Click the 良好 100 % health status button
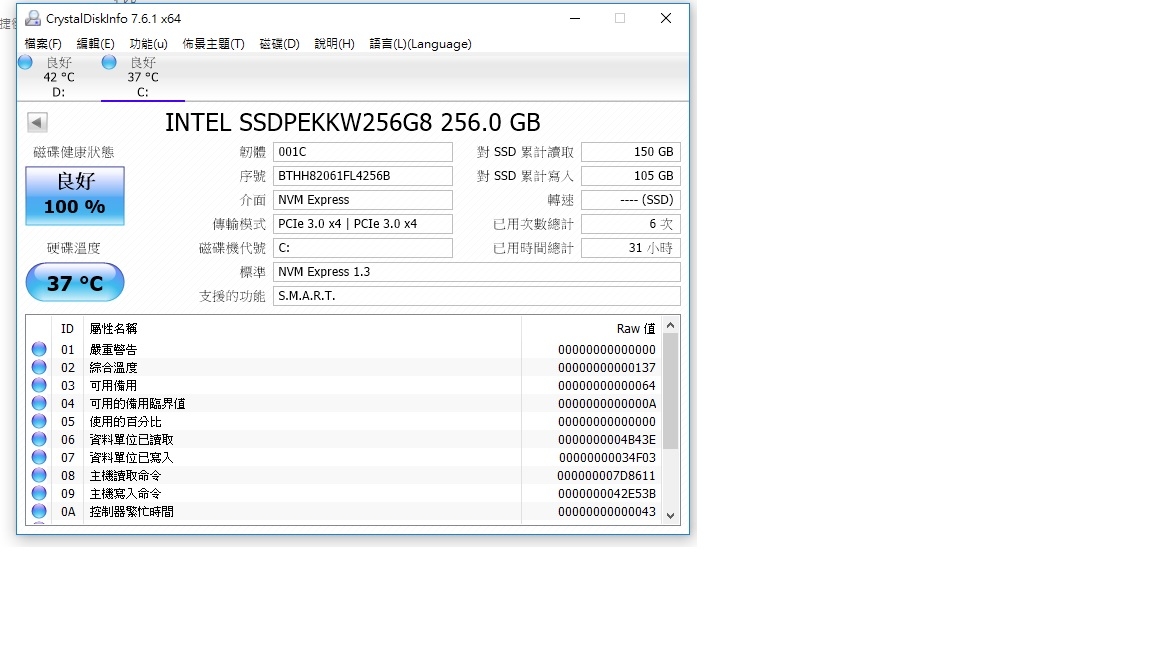Screen dimensions: 1152x648 (75, 195)
